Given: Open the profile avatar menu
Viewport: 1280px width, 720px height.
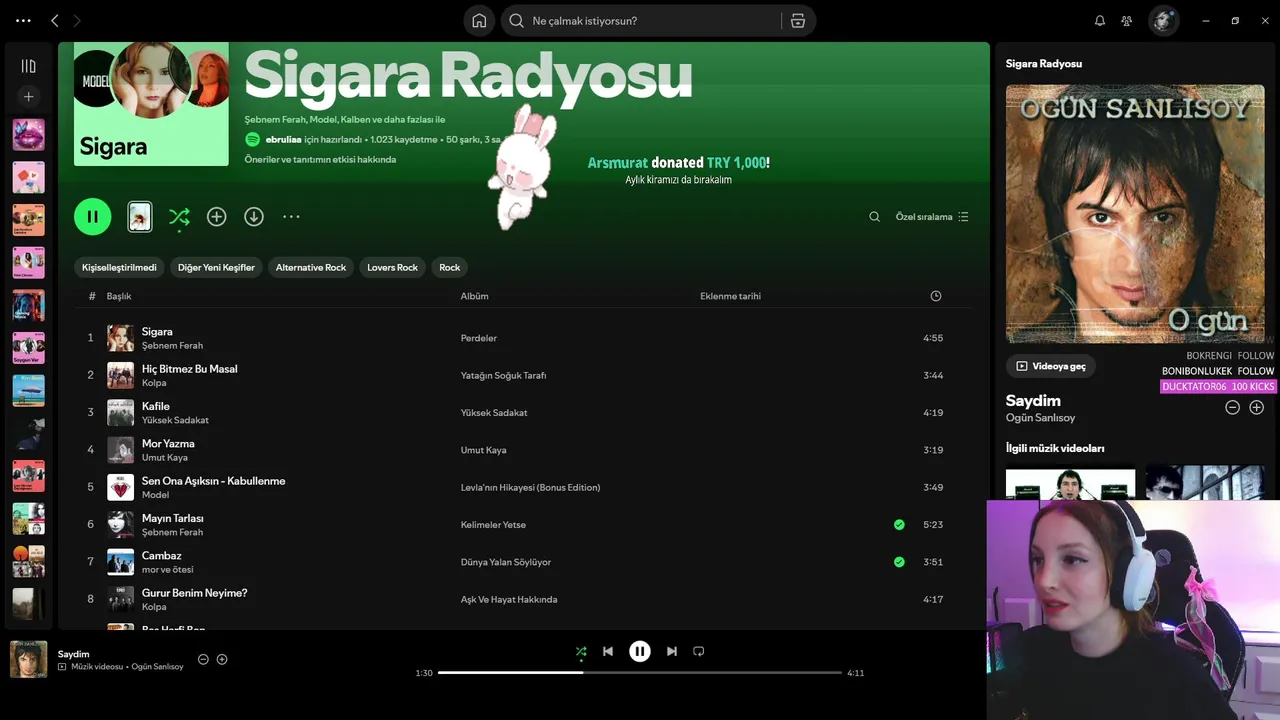Looking at the screenshot, I should click(x=1163, y=21).
